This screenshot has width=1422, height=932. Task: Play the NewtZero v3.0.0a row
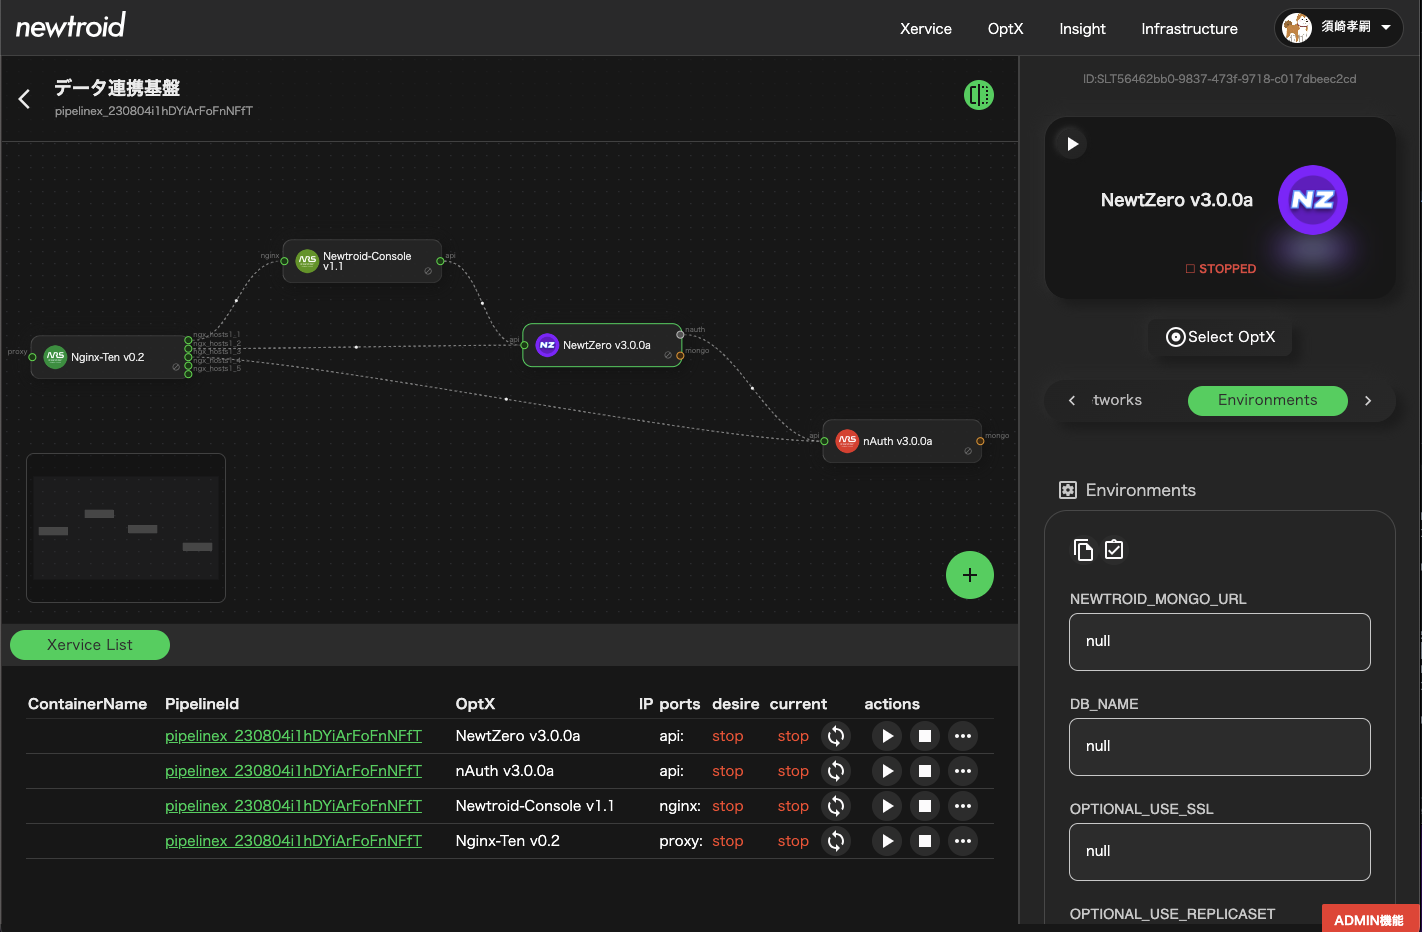[x=887, y=736]
